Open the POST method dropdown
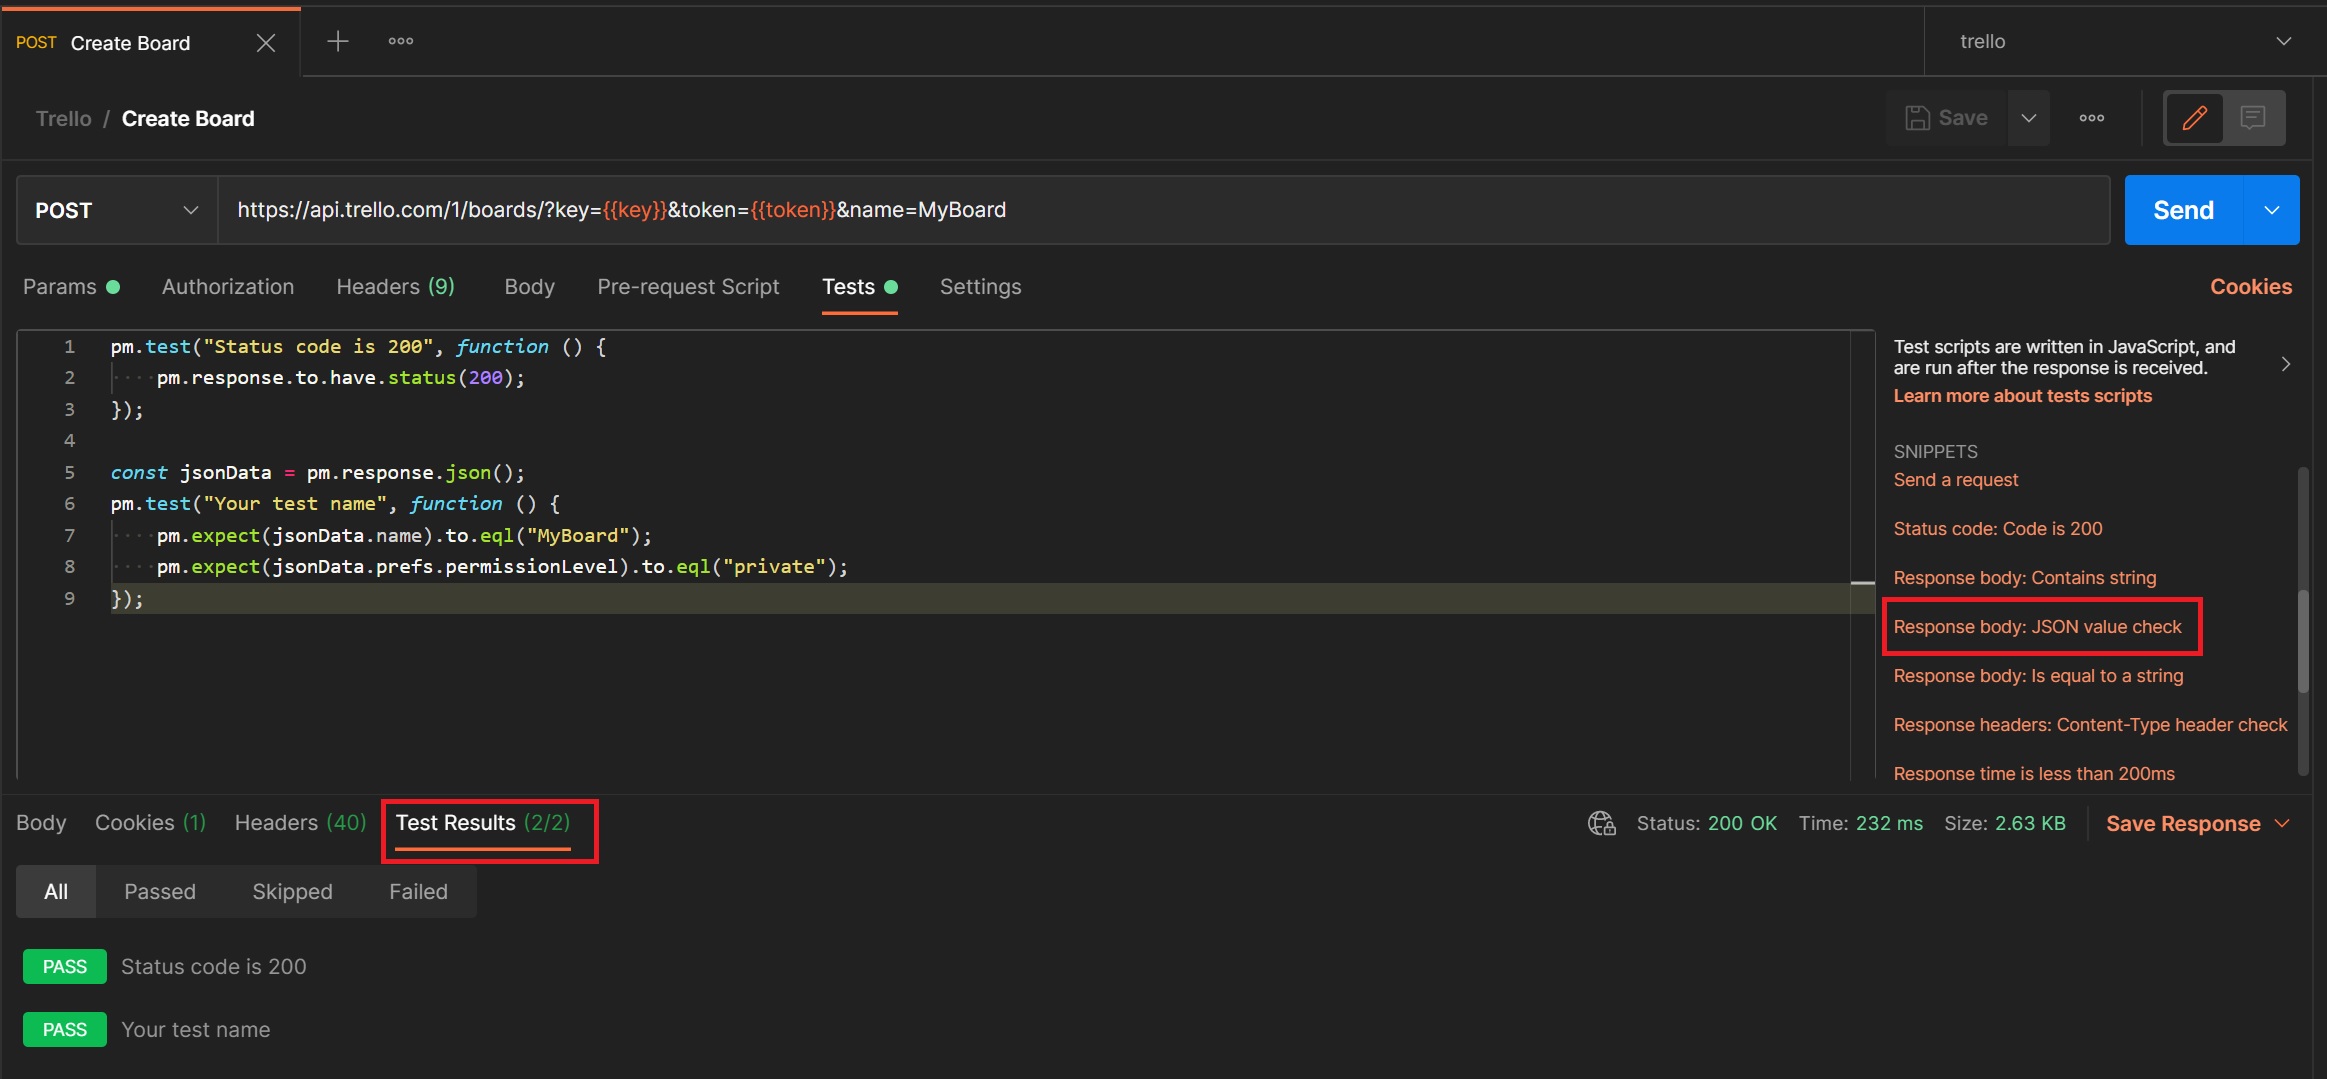Screen dimensions: 2327x1079 pyautogui.click(x=117, y=210)
